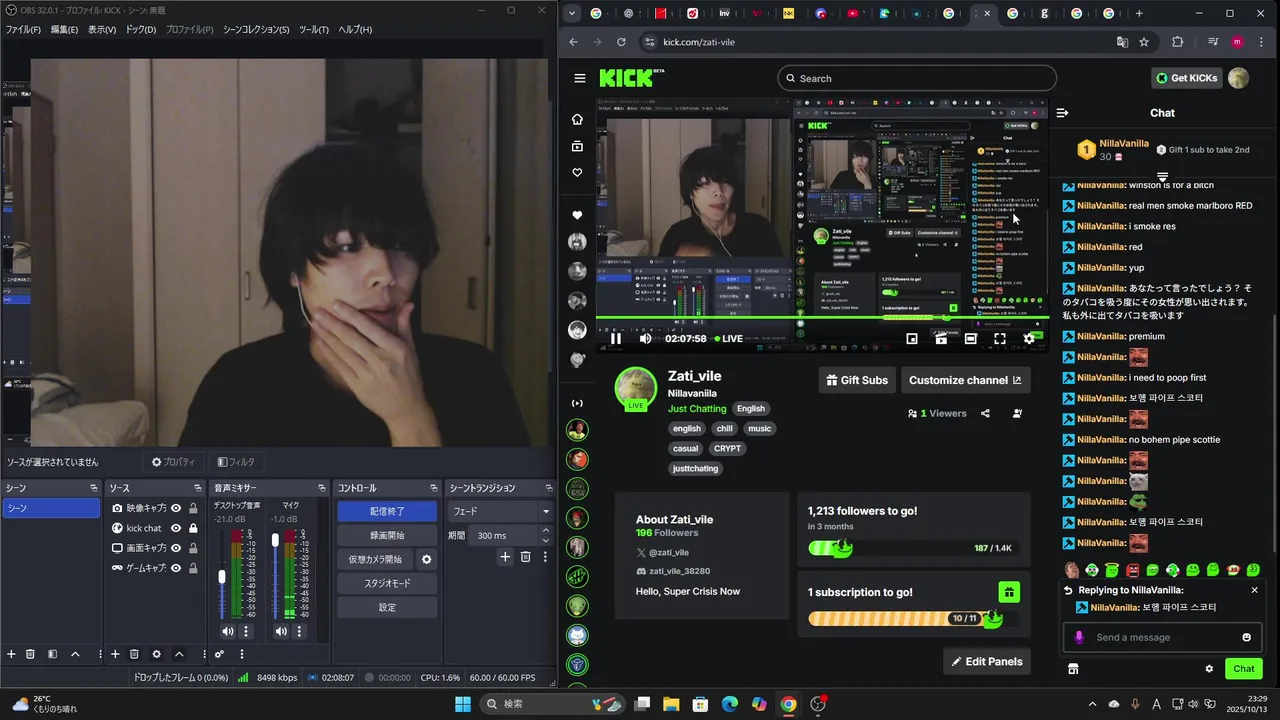Open シーンコレクション(S) menu in OBS

256,29
